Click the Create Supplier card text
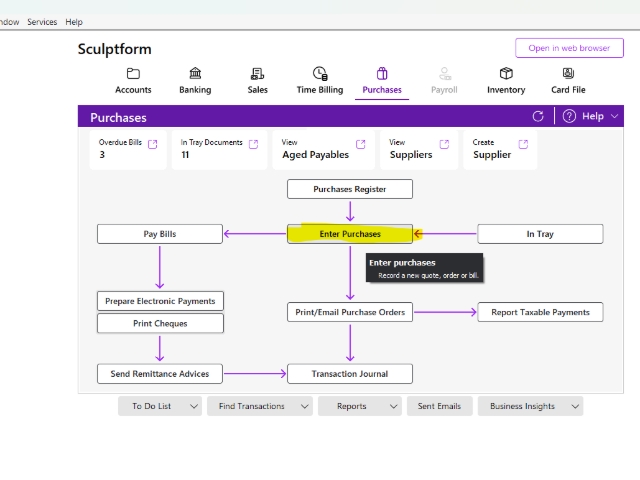The image size is (640, 480). pyautogui.click(x=492, y=155)
